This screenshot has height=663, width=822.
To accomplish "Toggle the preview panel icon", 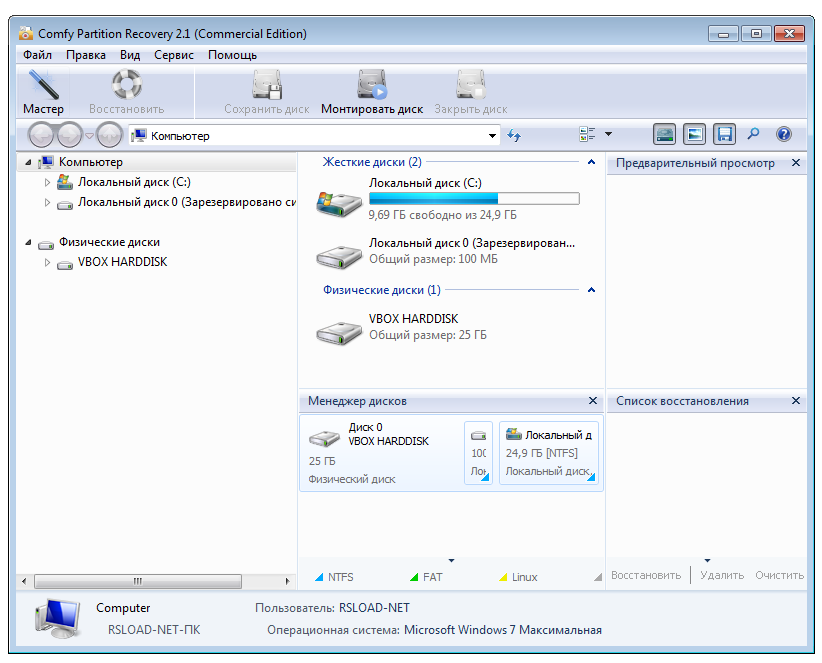I will pyautogui.click(x=694, y=134).
